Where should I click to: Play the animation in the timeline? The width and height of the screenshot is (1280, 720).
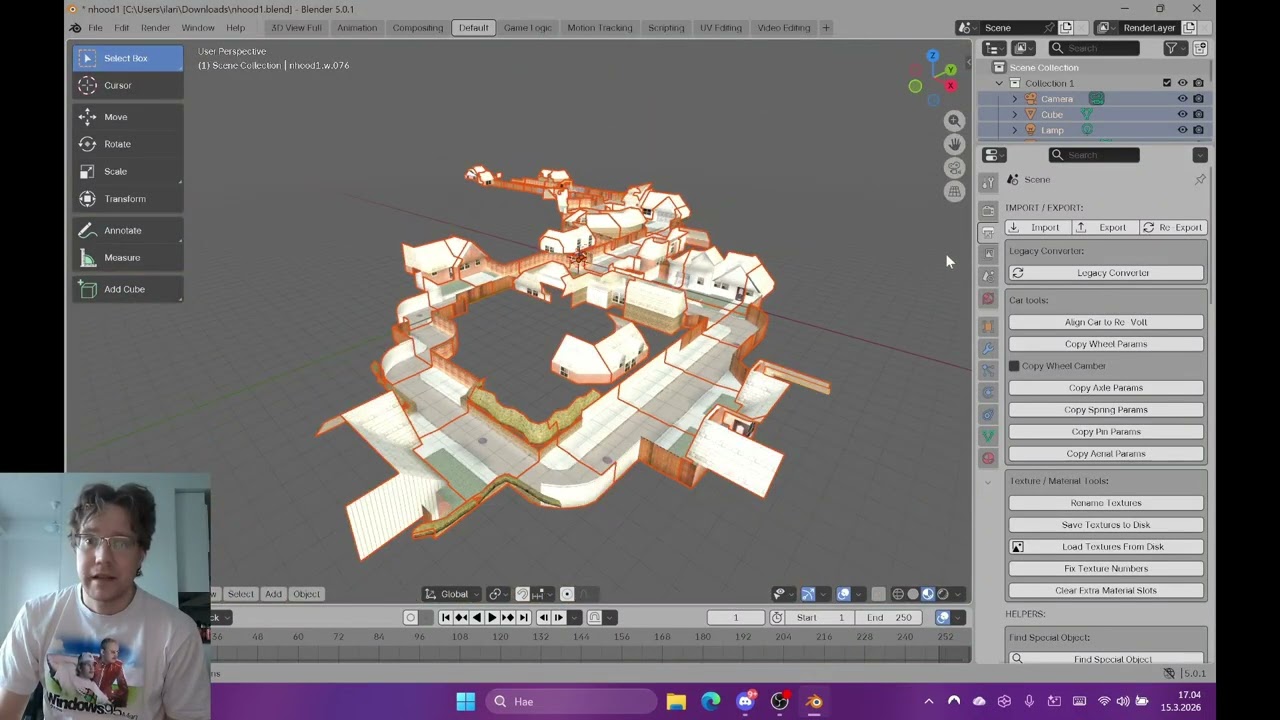pos(492,618)
